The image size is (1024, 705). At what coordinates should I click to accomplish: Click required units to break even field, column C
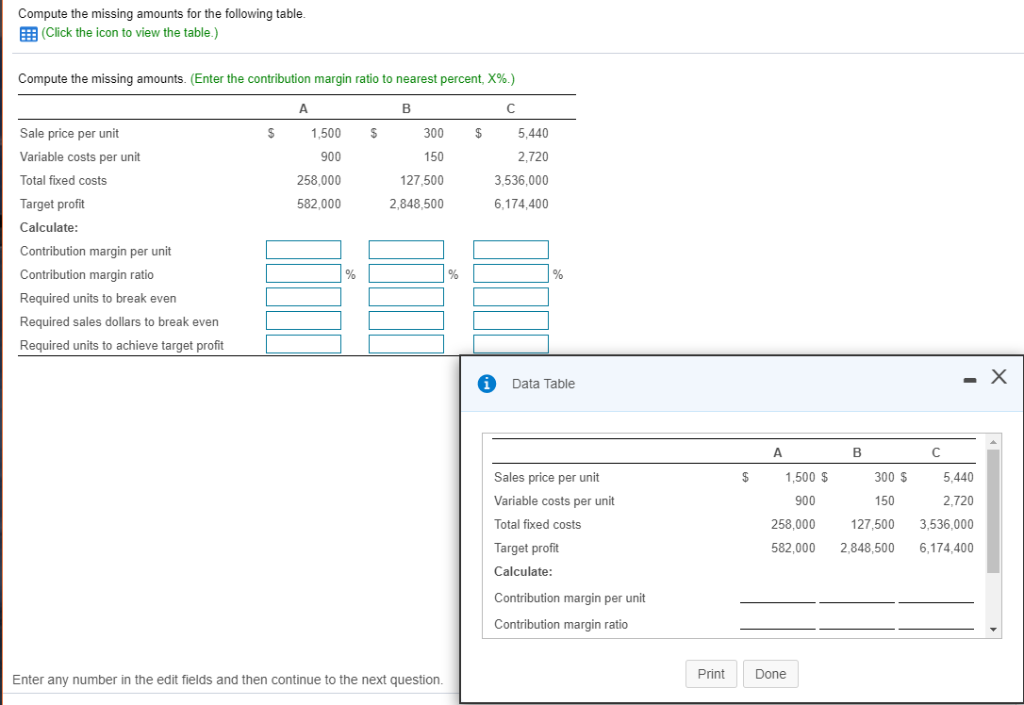pyautogui.click(x=510, y=296)
